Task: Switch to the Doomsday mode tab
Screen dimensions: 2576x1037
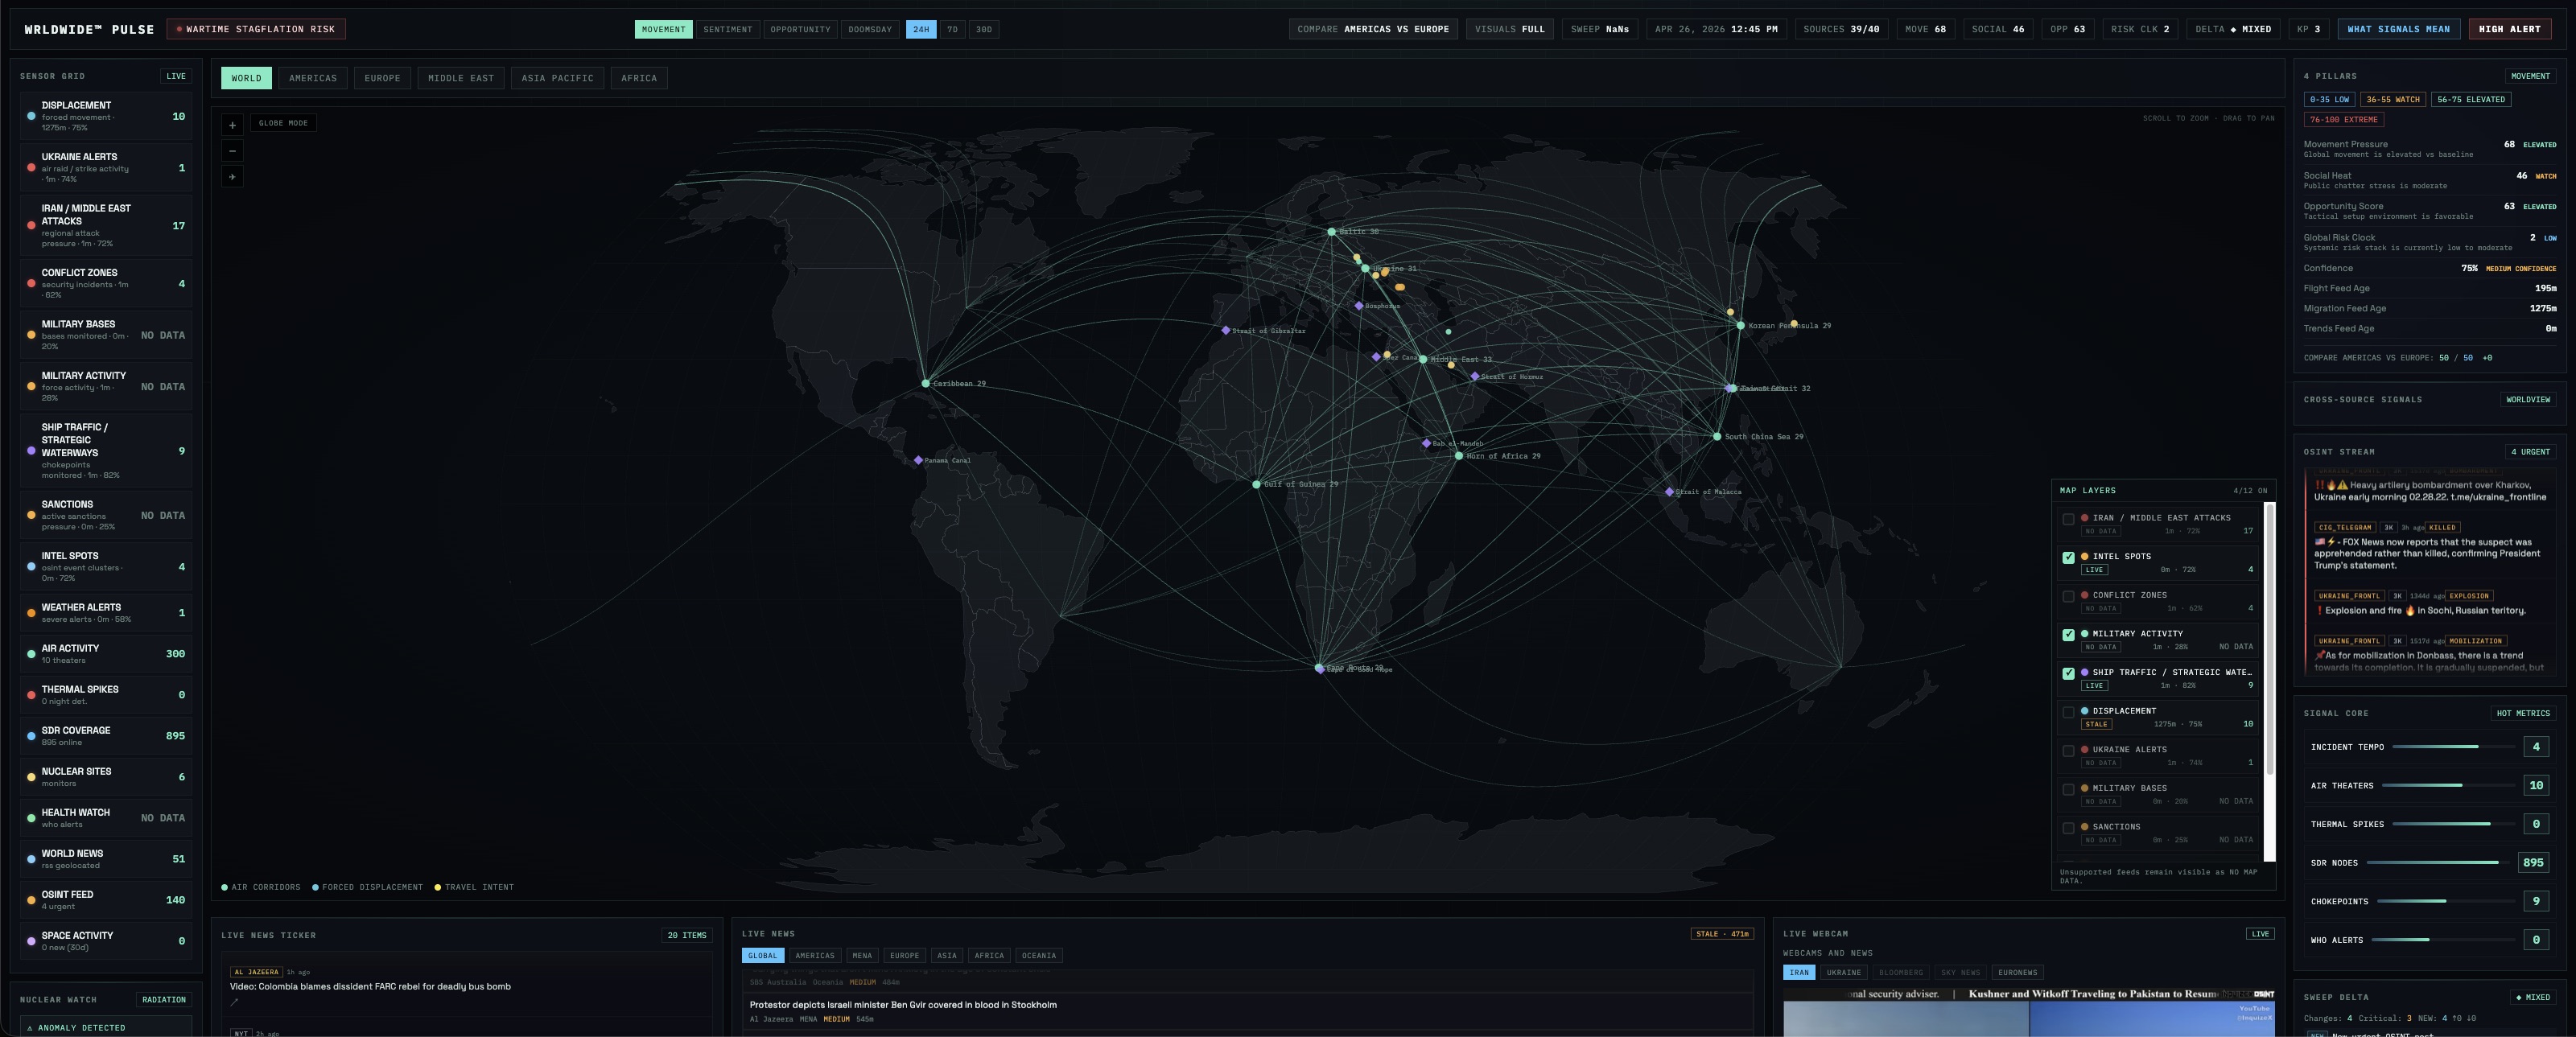Action: (869, 29)
